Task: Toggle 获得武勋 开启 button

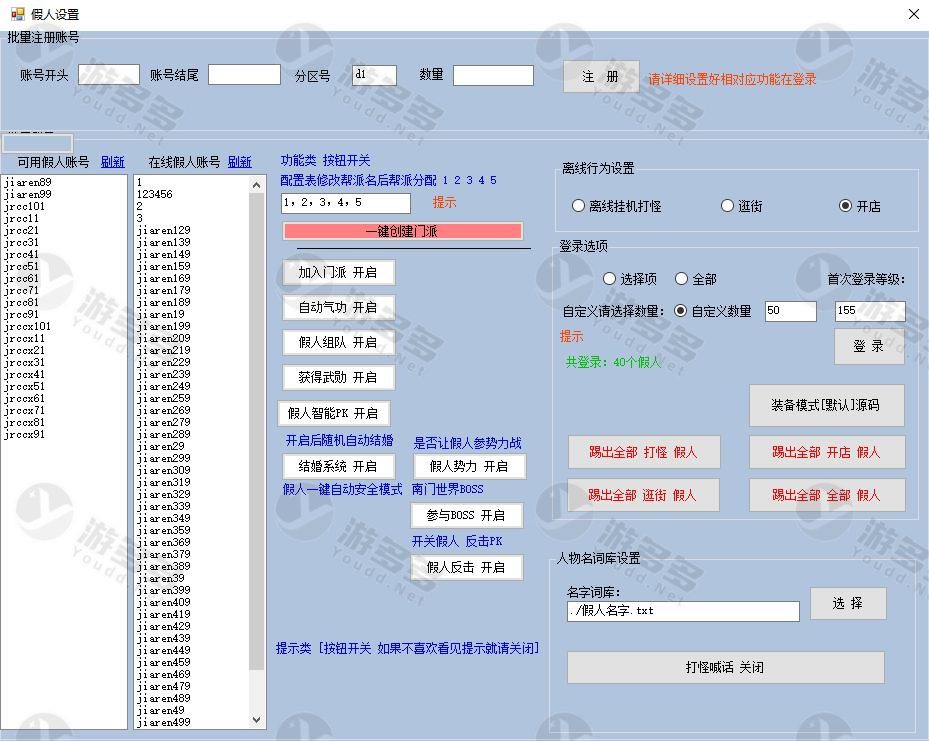Action: pos(338,377)
